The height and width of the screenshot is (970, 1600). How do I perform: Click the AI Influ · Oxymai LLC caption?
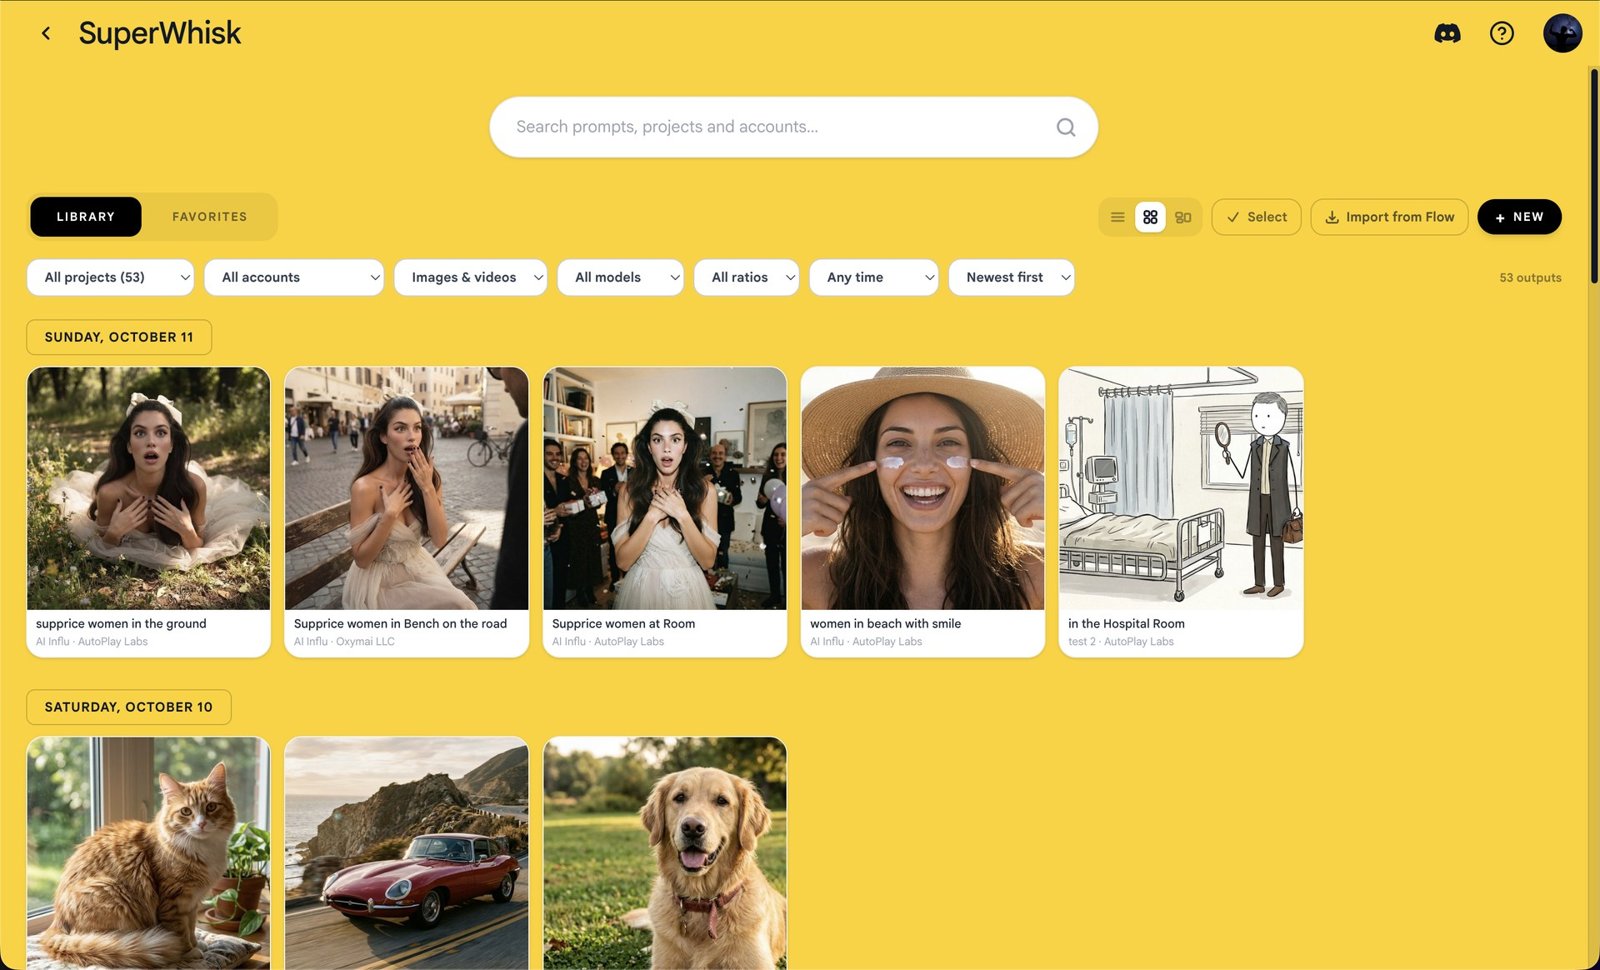point(344,642)
